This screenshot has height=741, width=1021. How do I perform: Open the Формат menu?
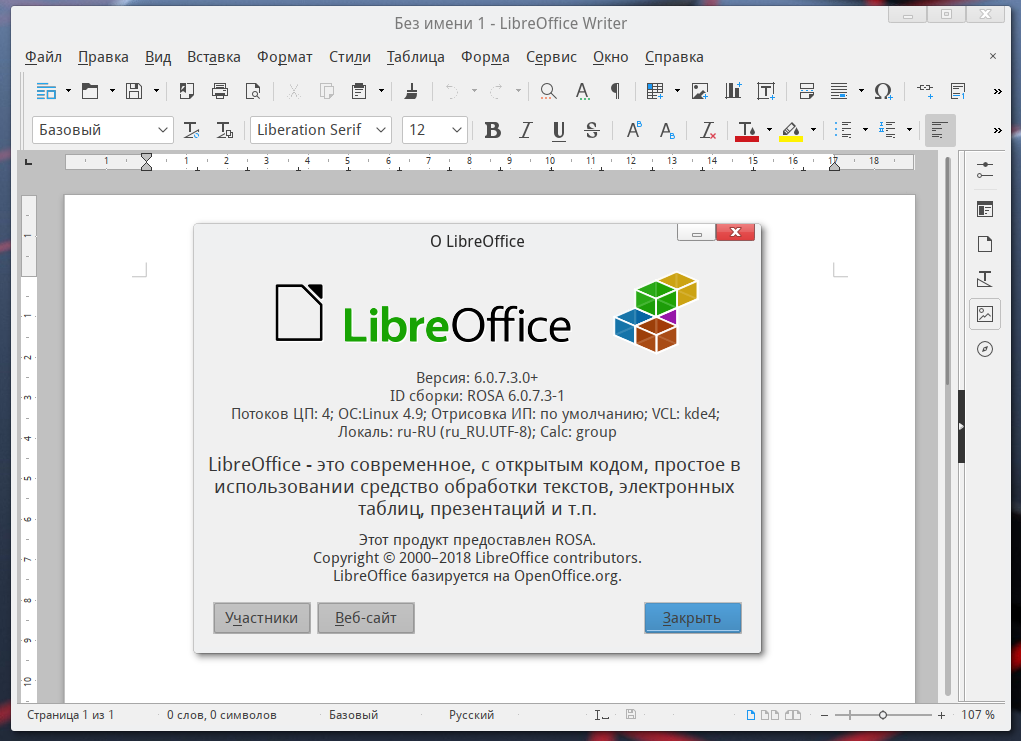point(285,57)
